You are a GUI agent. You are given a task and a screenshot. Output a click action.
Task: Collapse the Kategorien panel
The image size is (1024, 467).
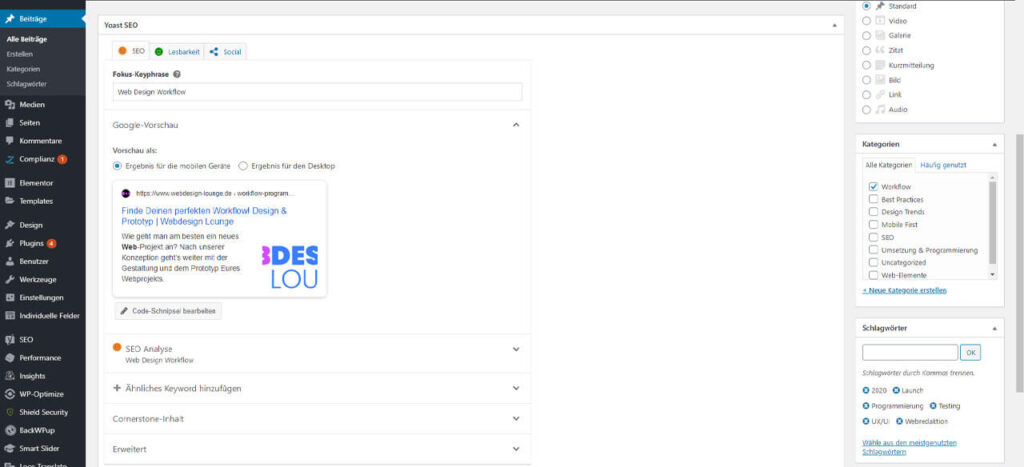click(x=994, y=144)
